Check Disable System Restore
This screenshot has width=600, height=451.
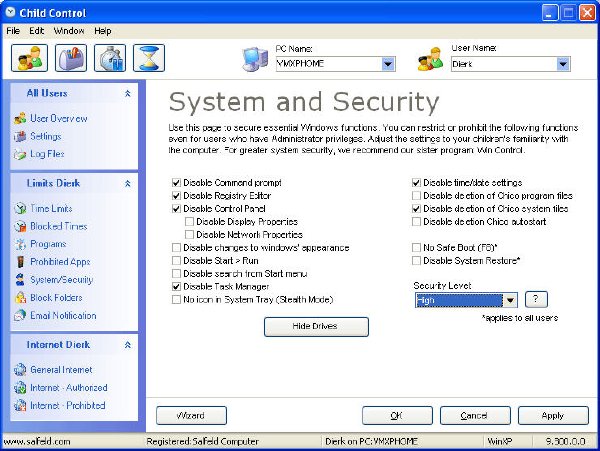[x=416, y=261]
